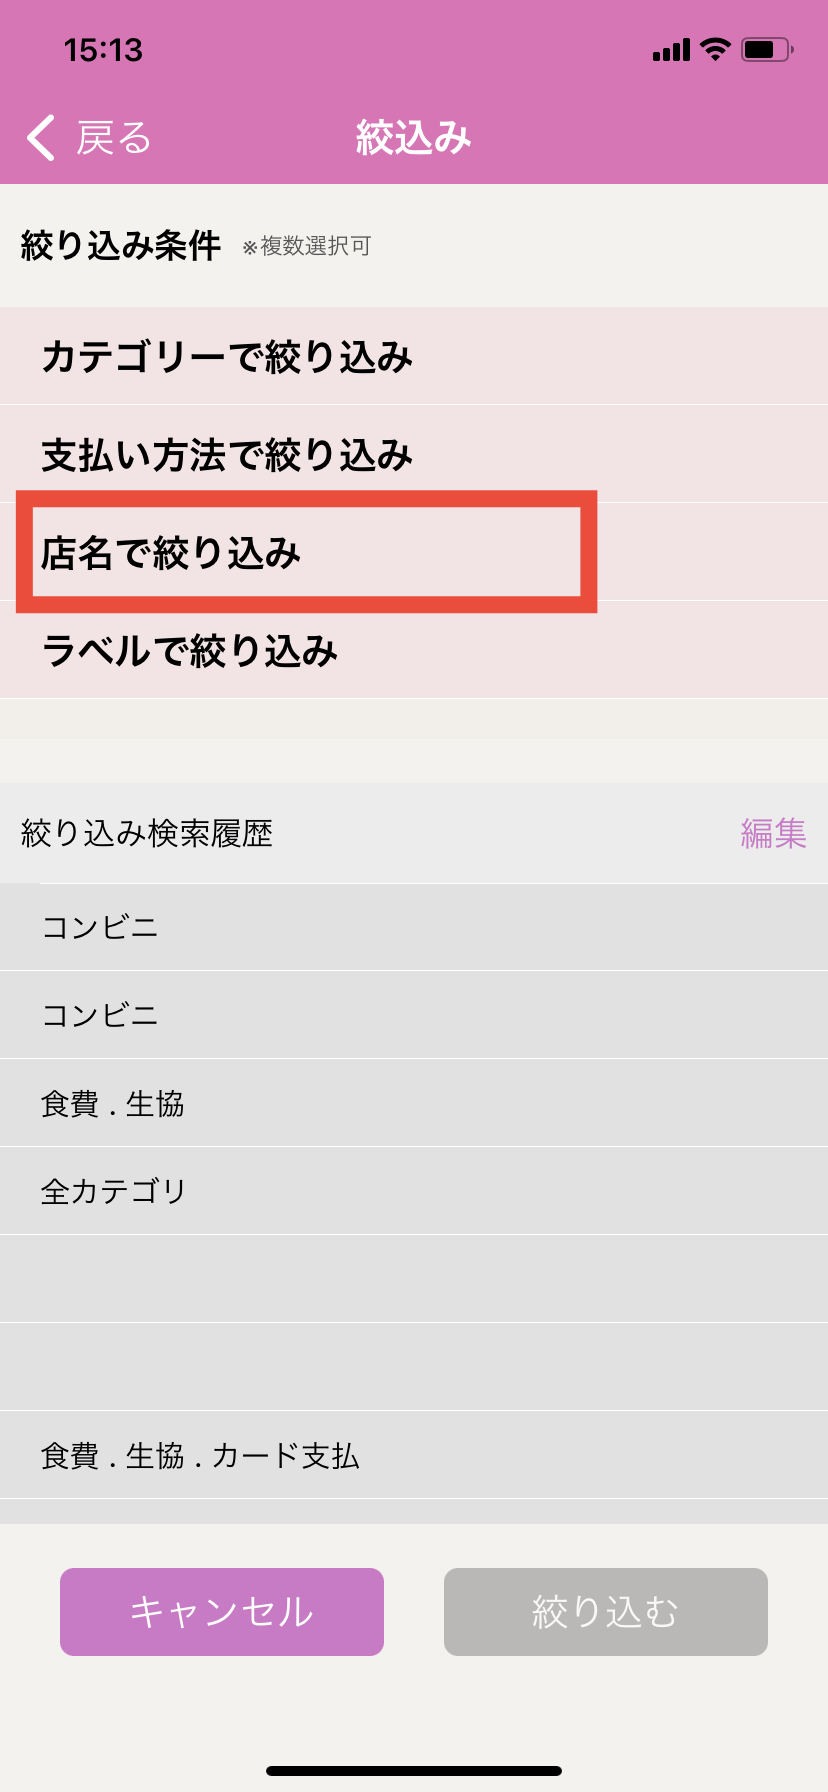Open カテゴリーで絞り込み filter option

pyautogui.click(x=227, y=357)
